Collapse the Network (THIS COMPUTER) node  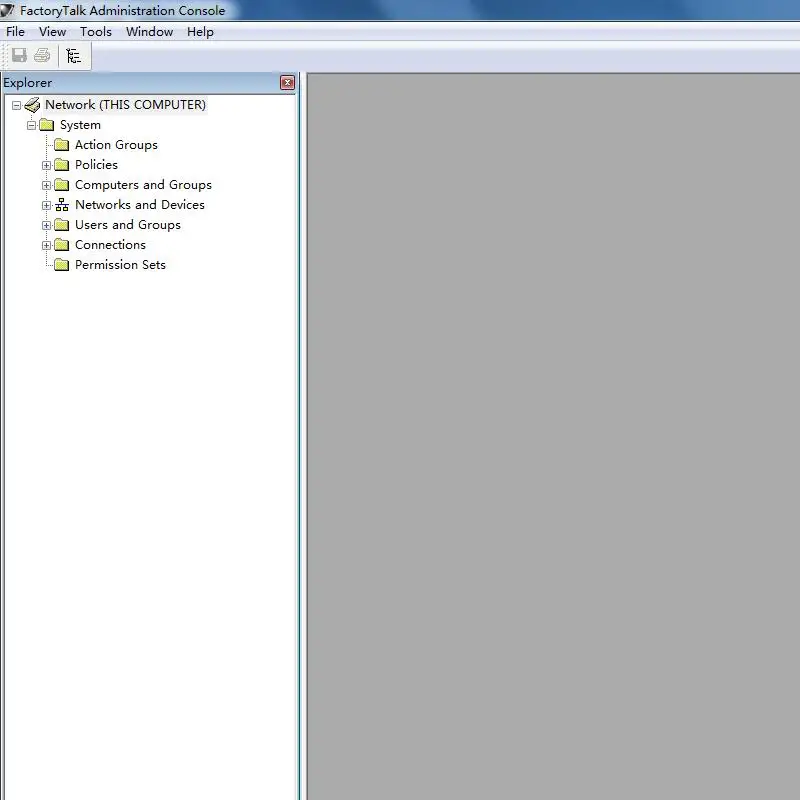(x=16, y=105)
